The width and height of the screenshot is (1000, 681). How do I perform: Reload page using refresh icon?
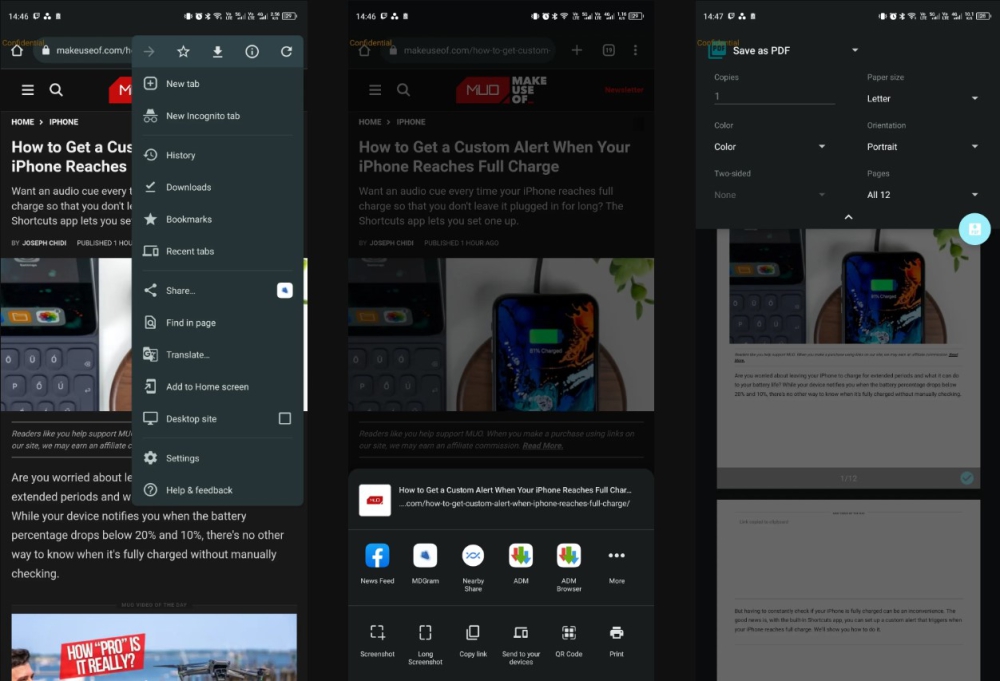tap(286, 52)
